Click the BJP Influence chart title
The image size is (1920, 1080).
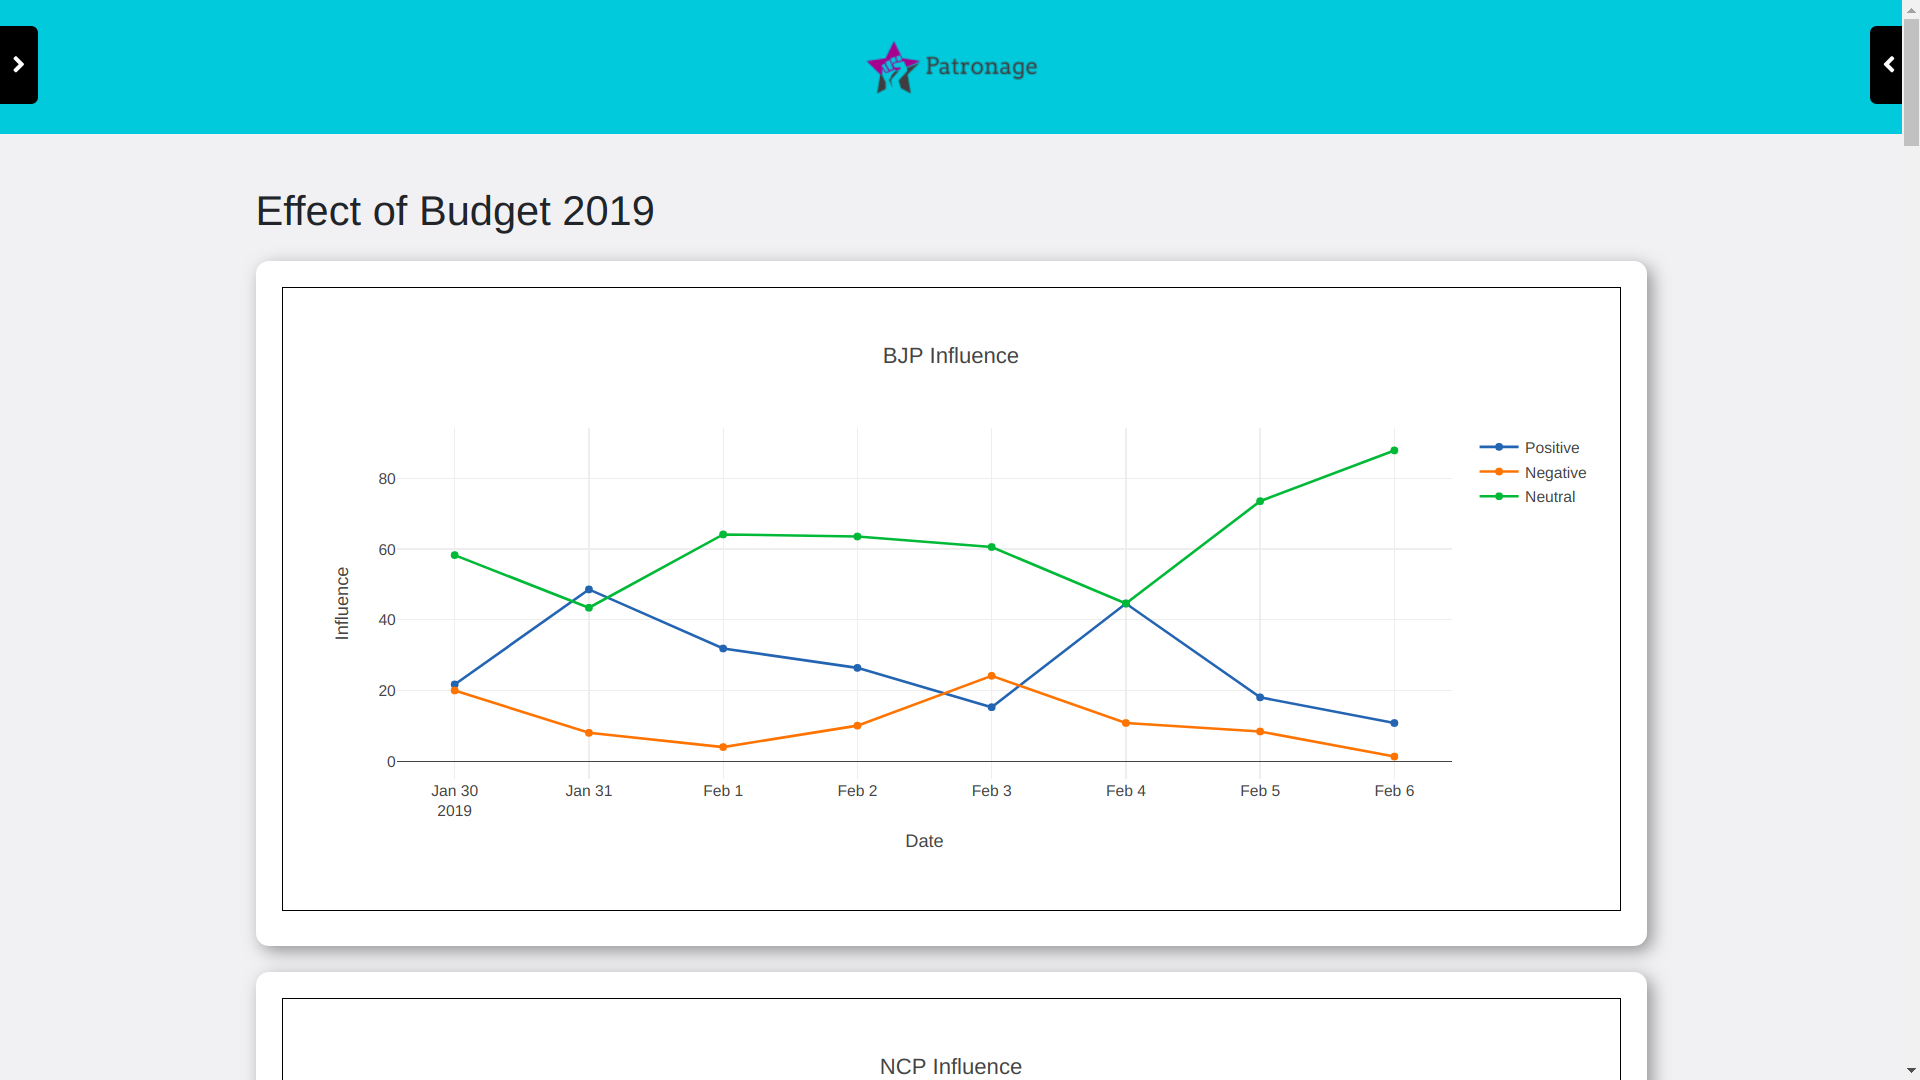tap(950, 356)
